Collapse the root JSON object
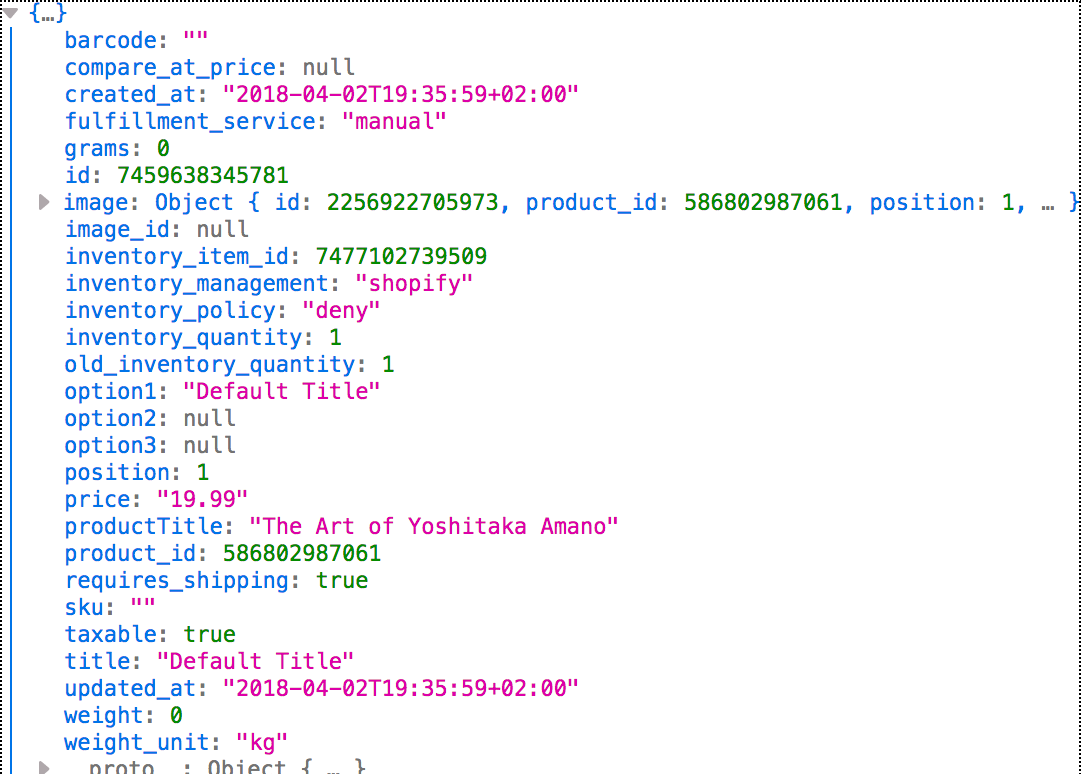Screen dimensions: 1088x774 (x=10, y=13)
